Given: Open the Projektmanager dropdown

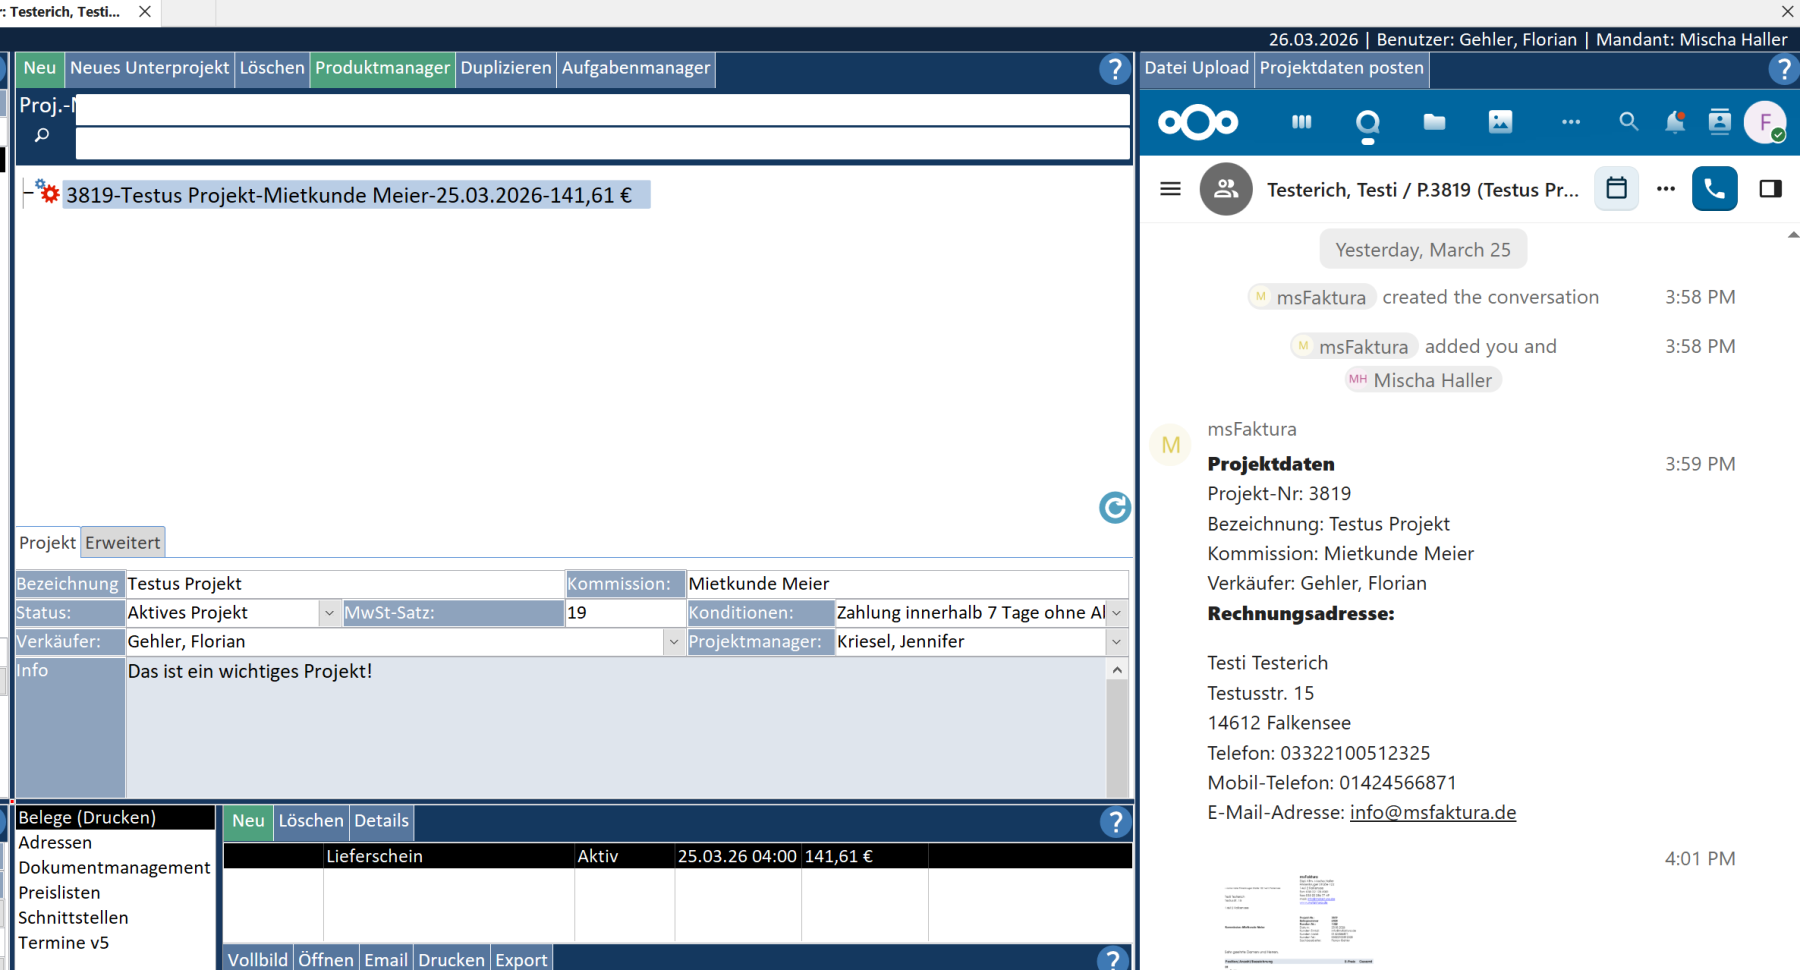Looking at the screenshot, I should [1116, 642].
